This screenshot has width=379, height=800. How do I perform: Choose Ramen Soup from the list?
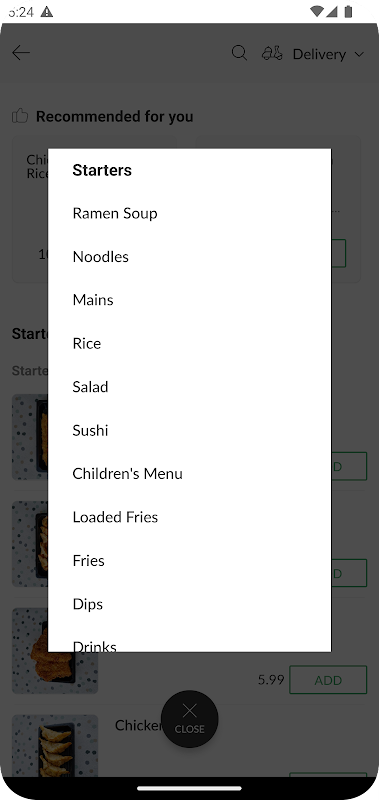tap(115, 213)
